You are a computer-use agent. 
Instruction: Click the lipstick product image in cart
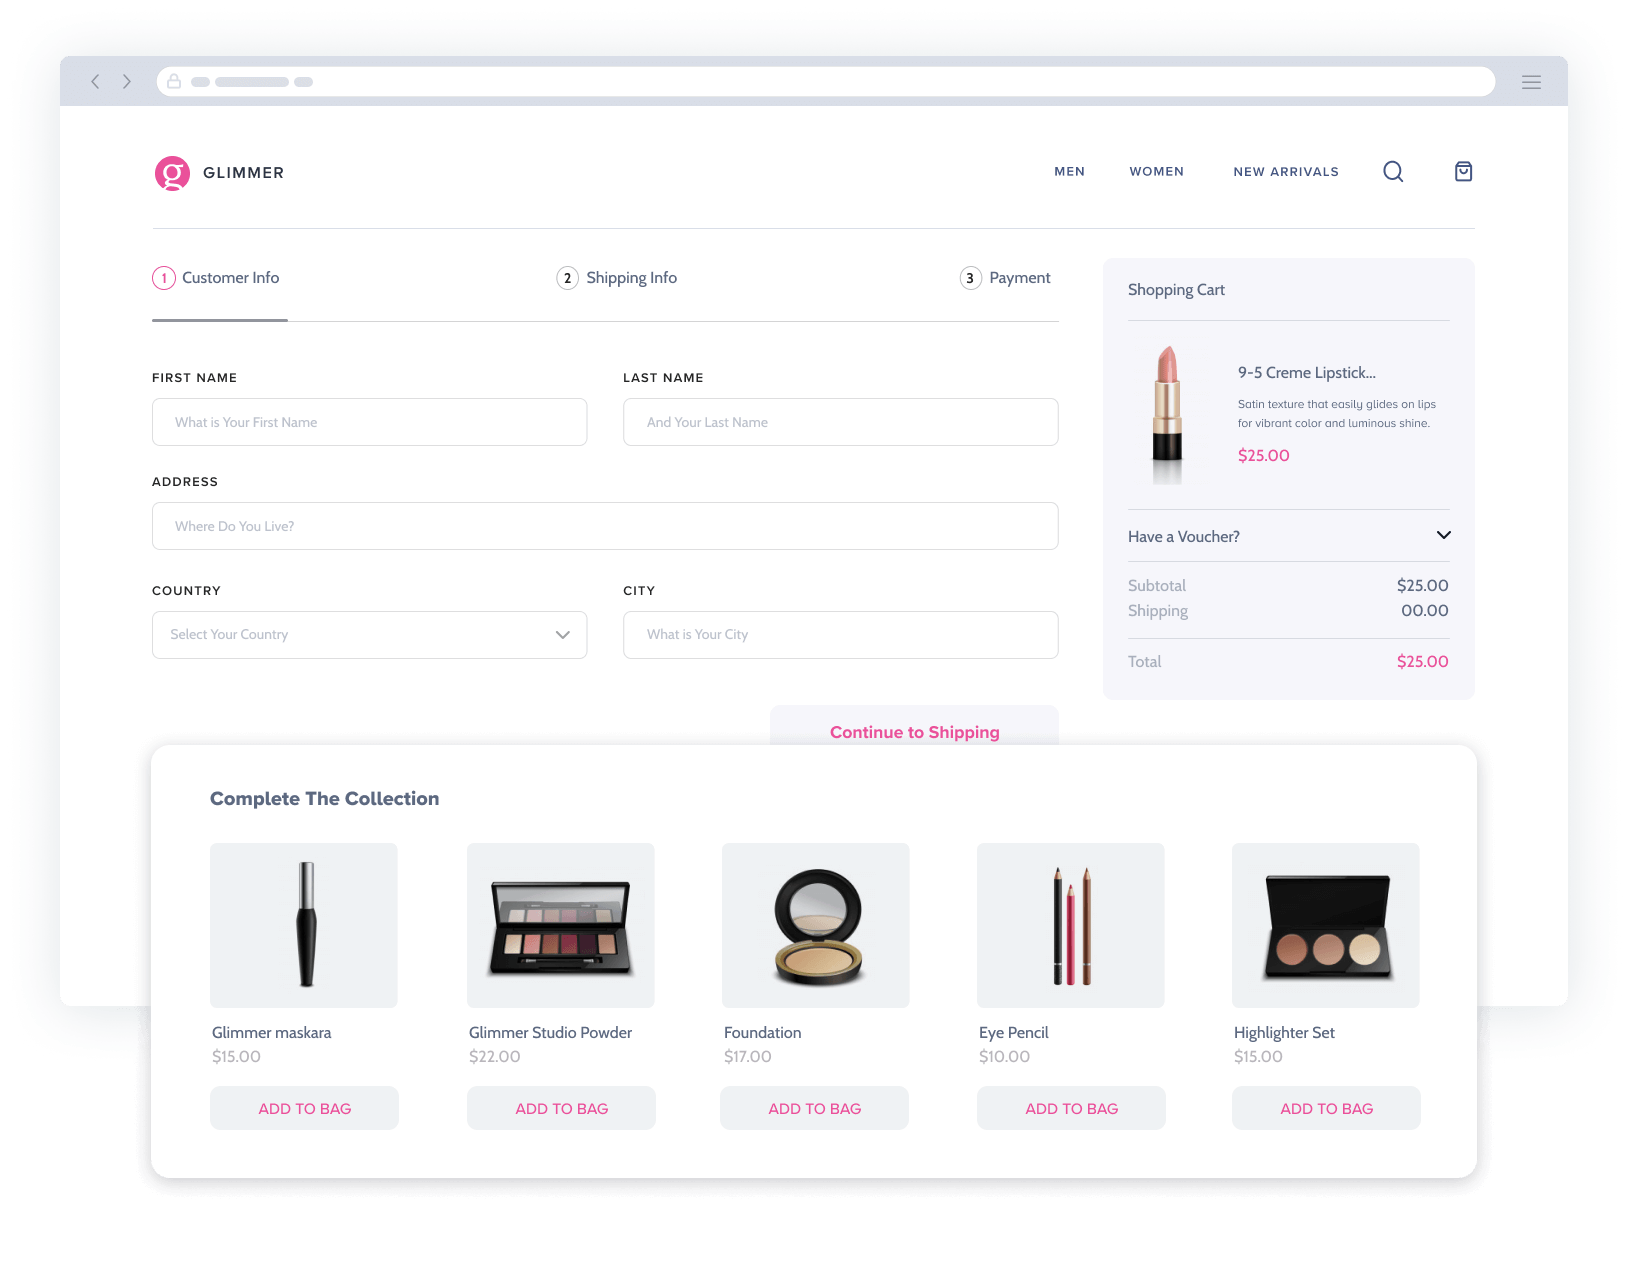click(1167, 415)
